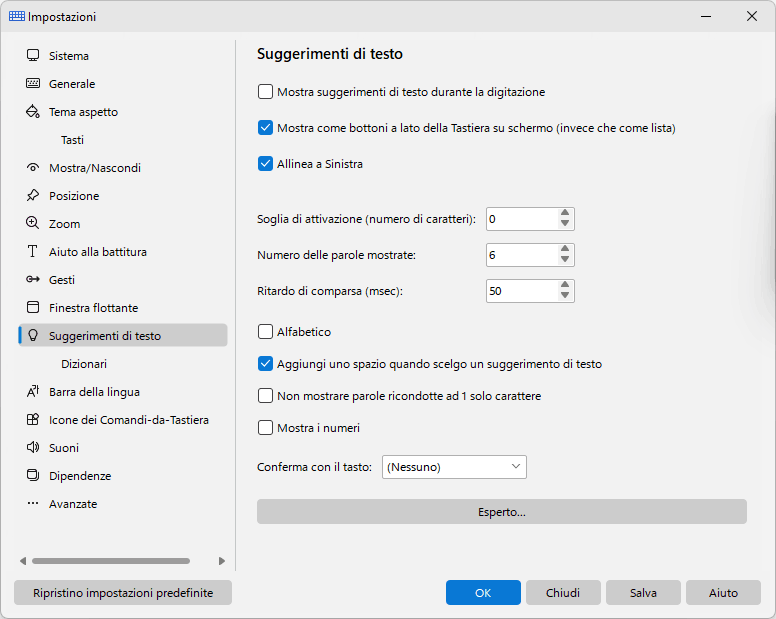Click the Finestra flottante window icon
Image resolution: width=776 pixels, height=619 pixels.
(x=33, y=307)
